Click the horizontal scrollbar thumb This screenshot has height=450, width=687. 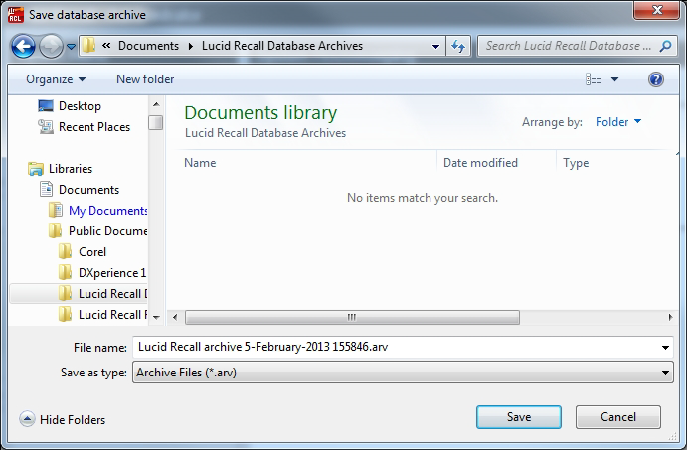click(x=352, y=318)
